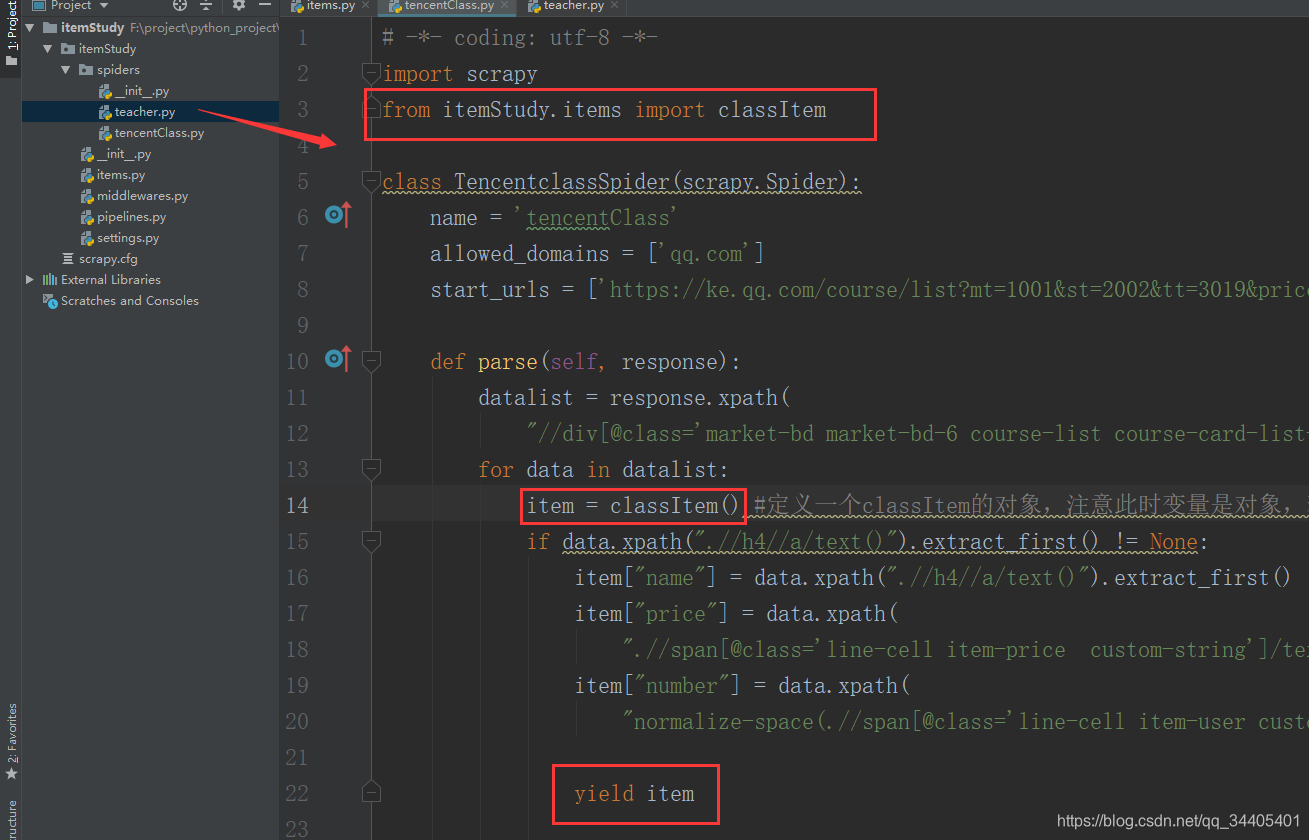Collapse the spiders folder arrow
The height and width of the screenshot is (840, 1309).
(66, 70)
